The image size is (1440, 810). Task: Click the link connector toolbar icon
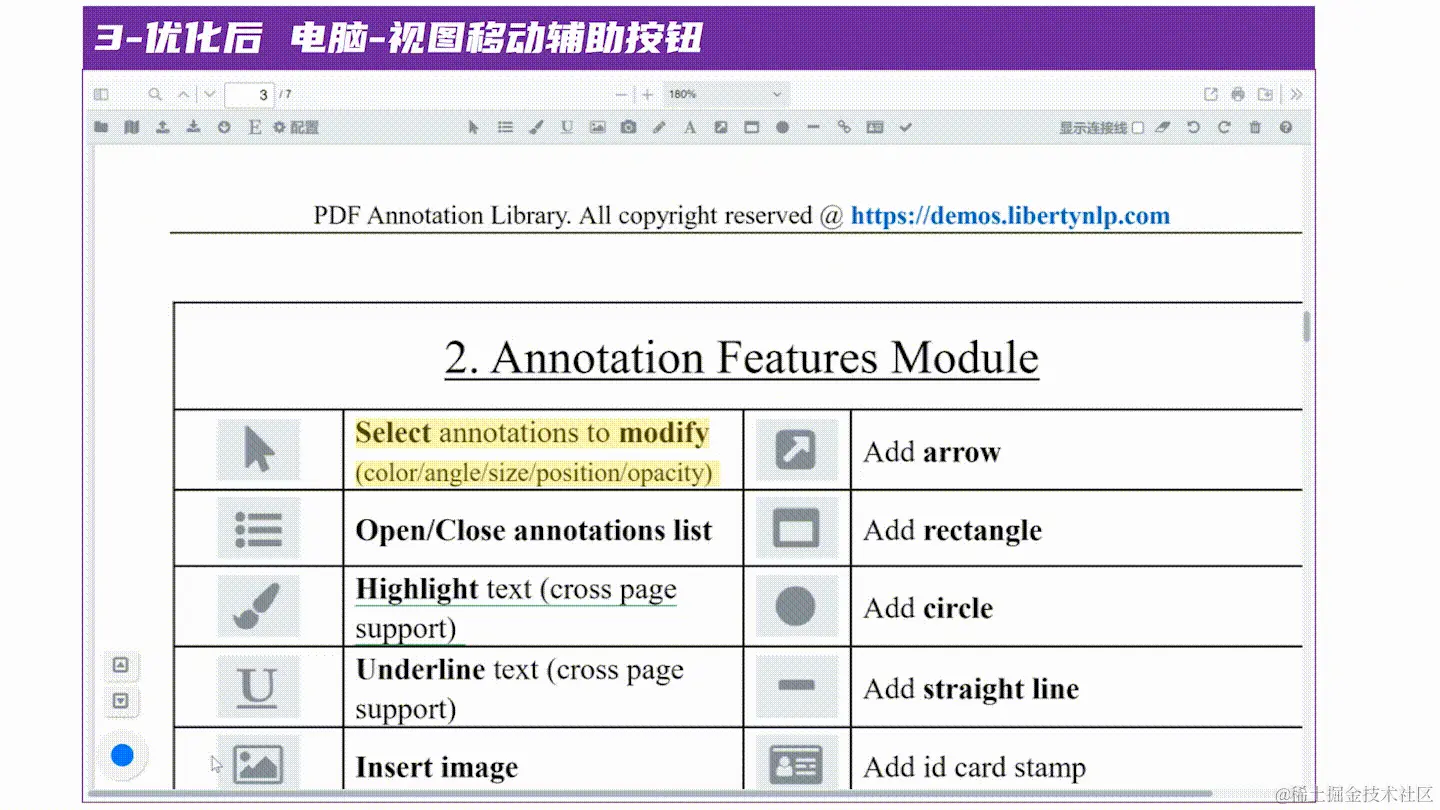[844, 128]
